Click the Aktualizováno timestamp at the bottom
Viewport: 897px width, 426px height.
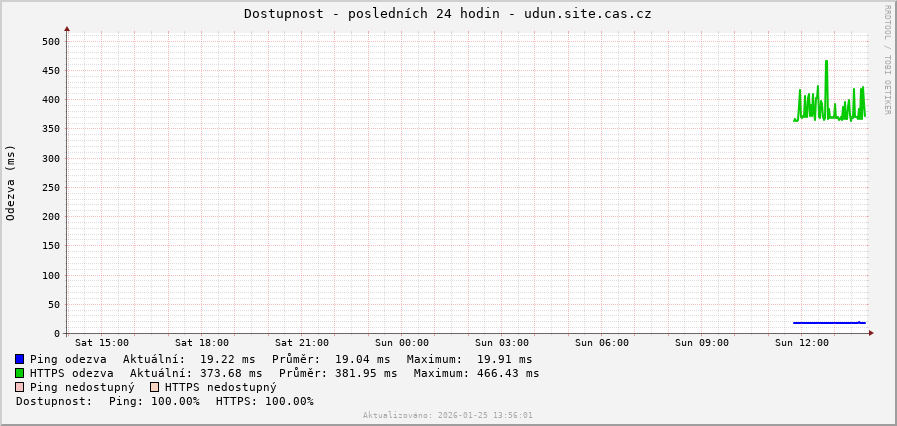pyautogui.click(x=447, y=415)
